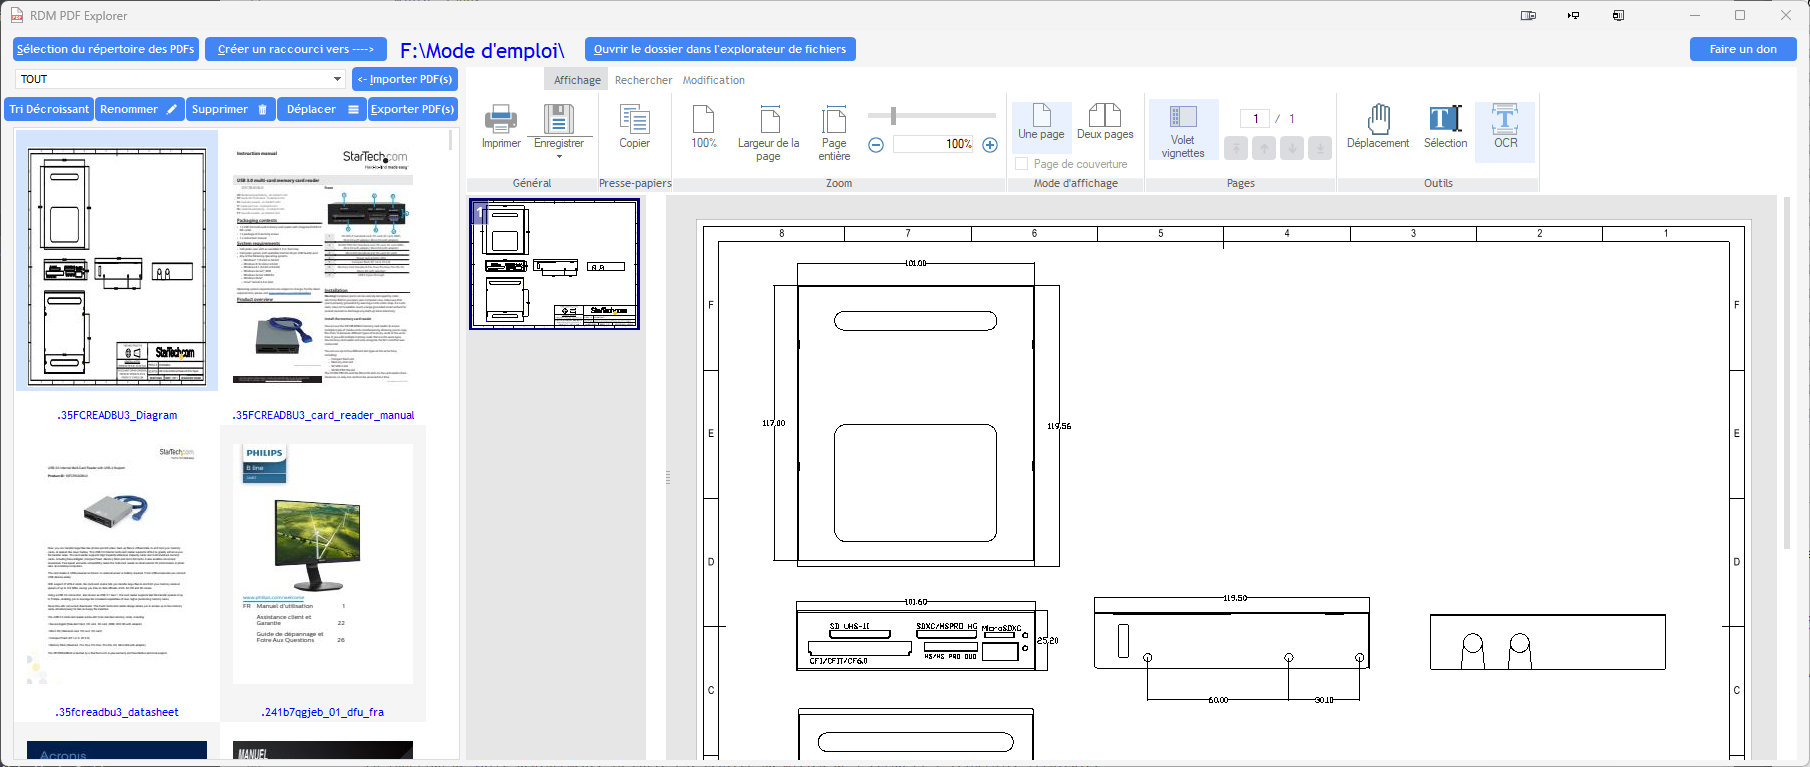Pick the Sélection text tool
This screenshot has width=1810, height=767.
(1445, 120)
